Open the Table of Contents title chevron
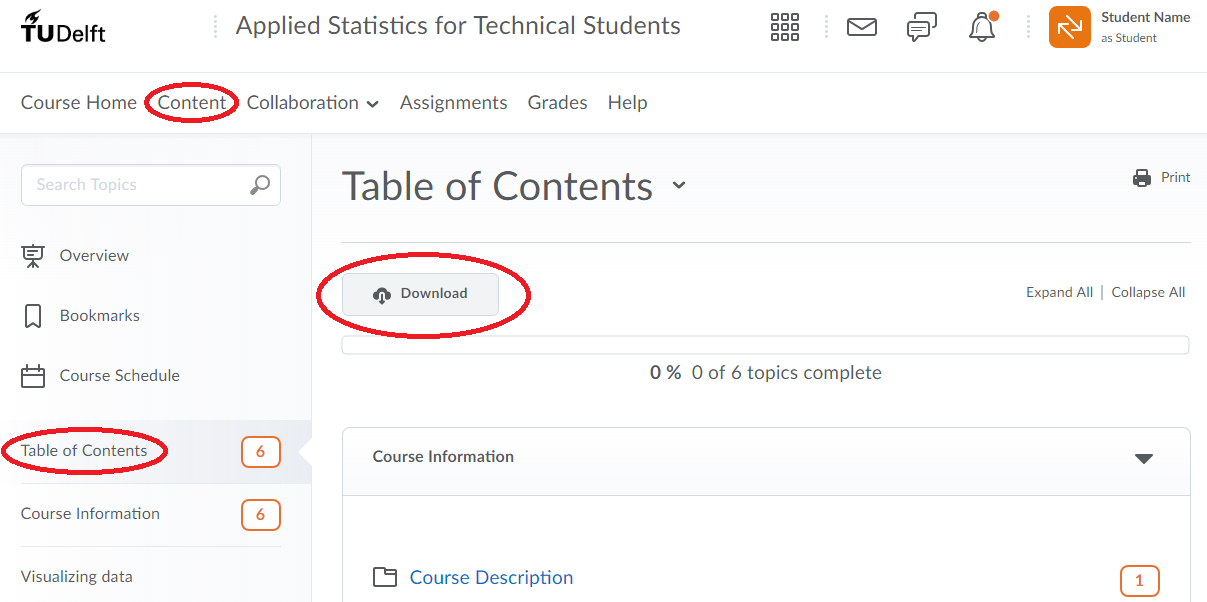The height and width of the screenshot is (602, 1207). [x=679, y=186]
